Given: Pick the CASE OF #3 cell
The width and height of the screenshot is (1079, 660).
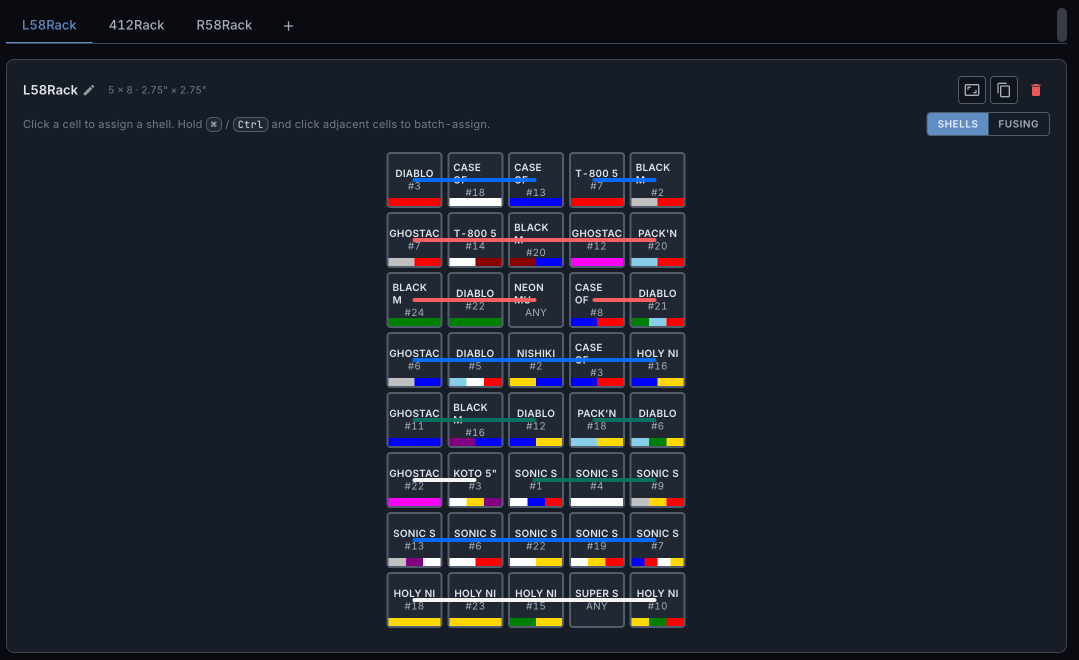Looking at the screenshot, I should [x=597, y=360].
